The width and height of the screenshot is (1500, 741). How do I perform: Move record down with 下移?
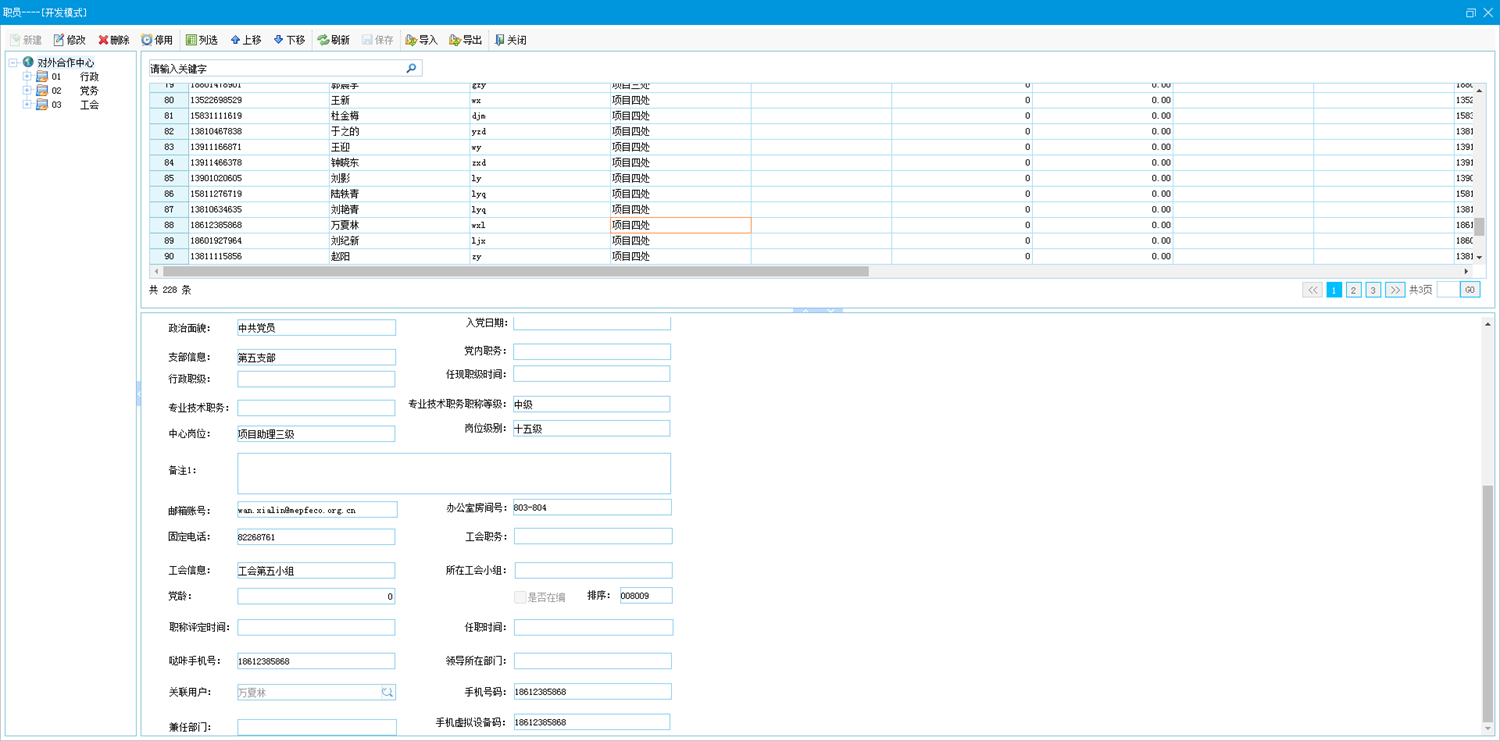point(289,40)
